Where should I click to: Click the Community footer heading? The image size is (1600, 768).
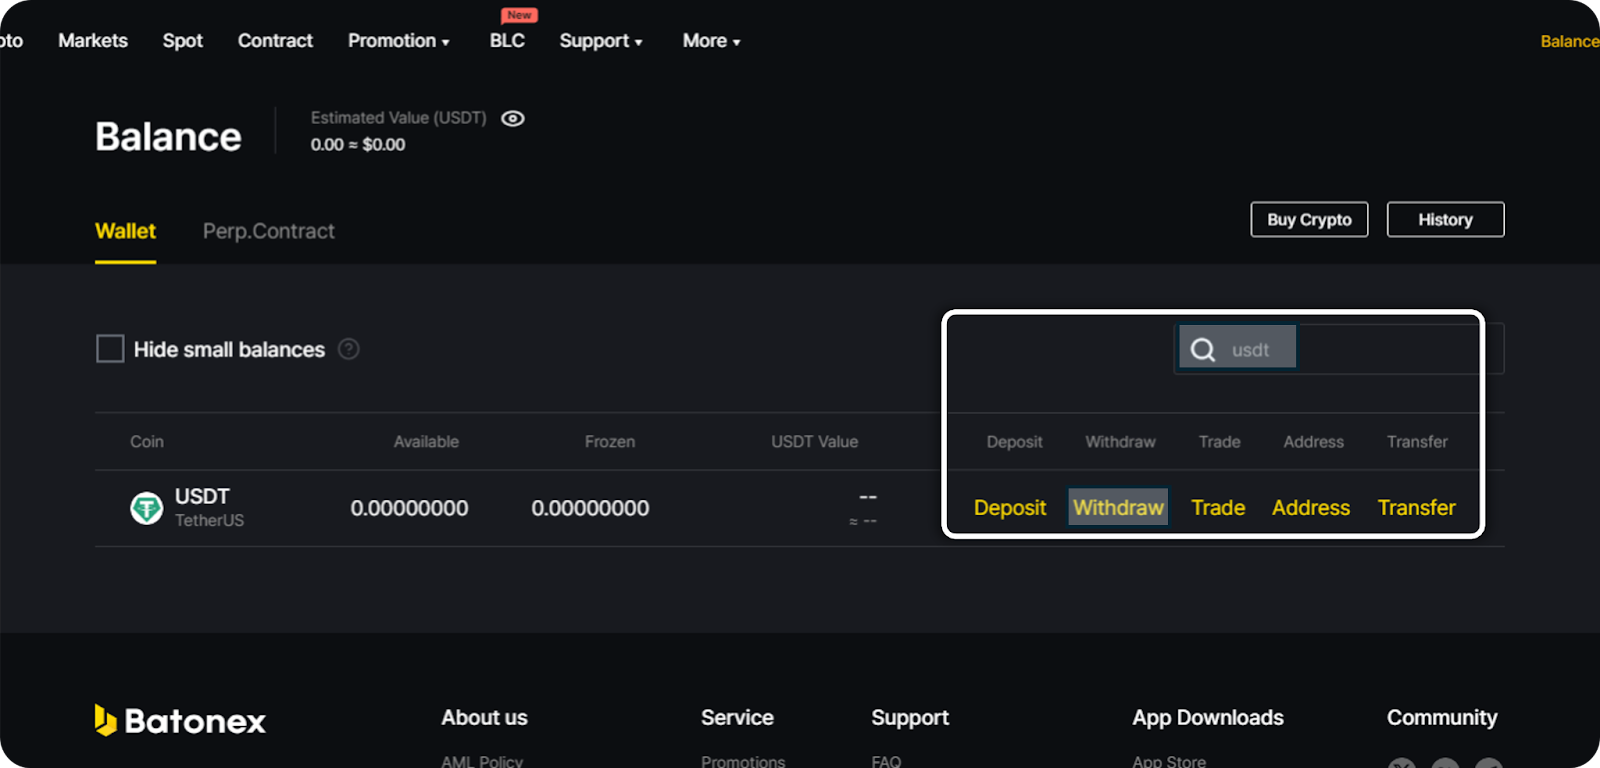point(1442,717)
